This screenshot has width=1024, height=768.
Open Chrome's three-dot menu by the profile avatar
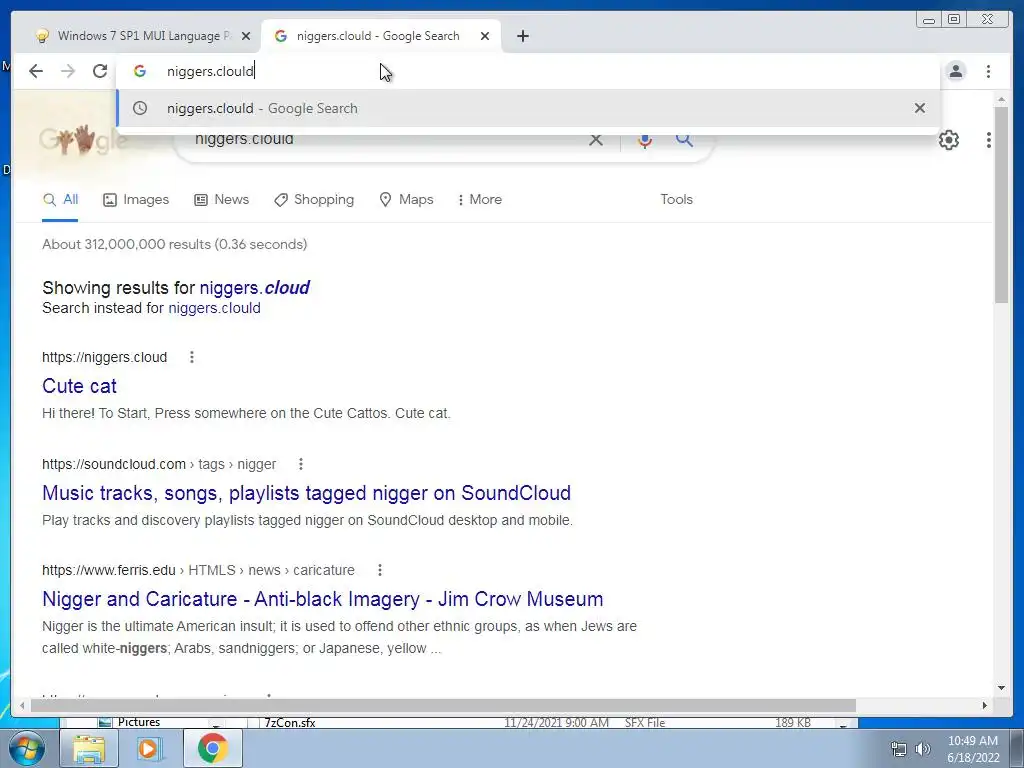point(989,71)
